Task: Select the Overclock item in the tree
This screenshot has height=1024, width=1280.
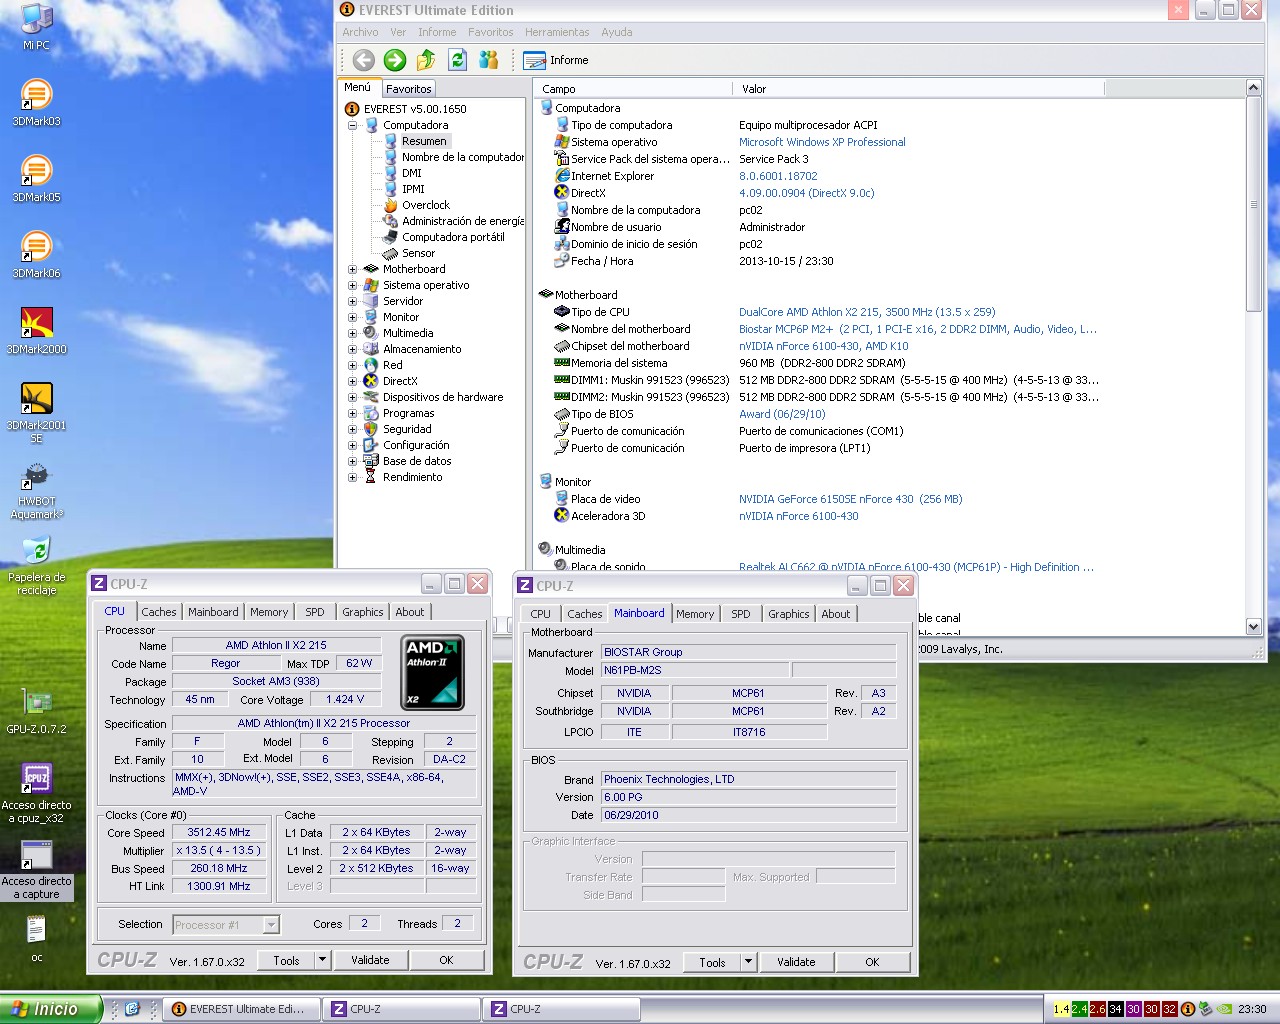Action: [425, 205]
